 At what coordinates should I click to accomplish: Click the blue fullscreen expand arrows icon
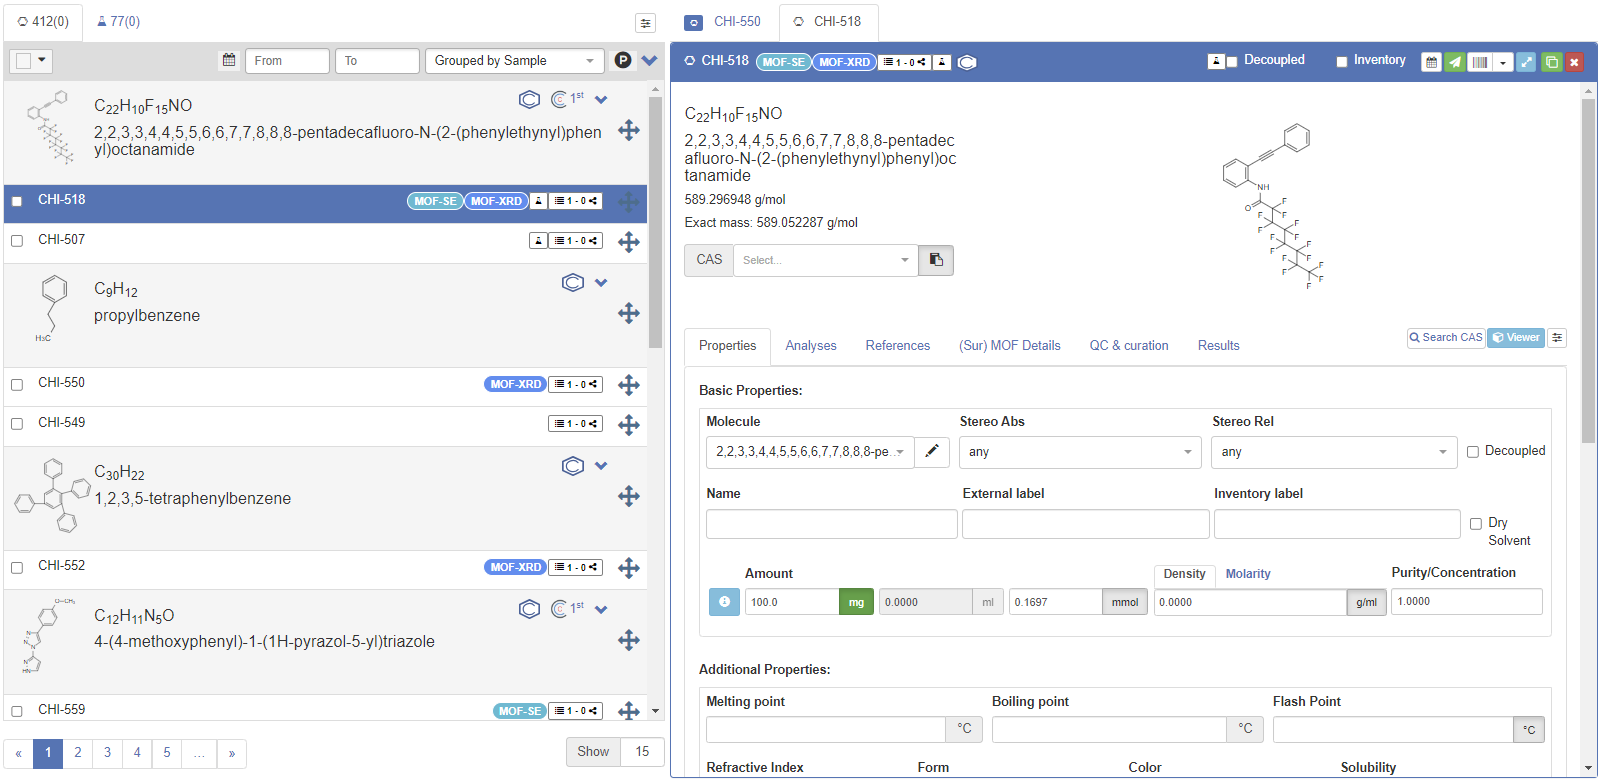[x=1526, y=62]
